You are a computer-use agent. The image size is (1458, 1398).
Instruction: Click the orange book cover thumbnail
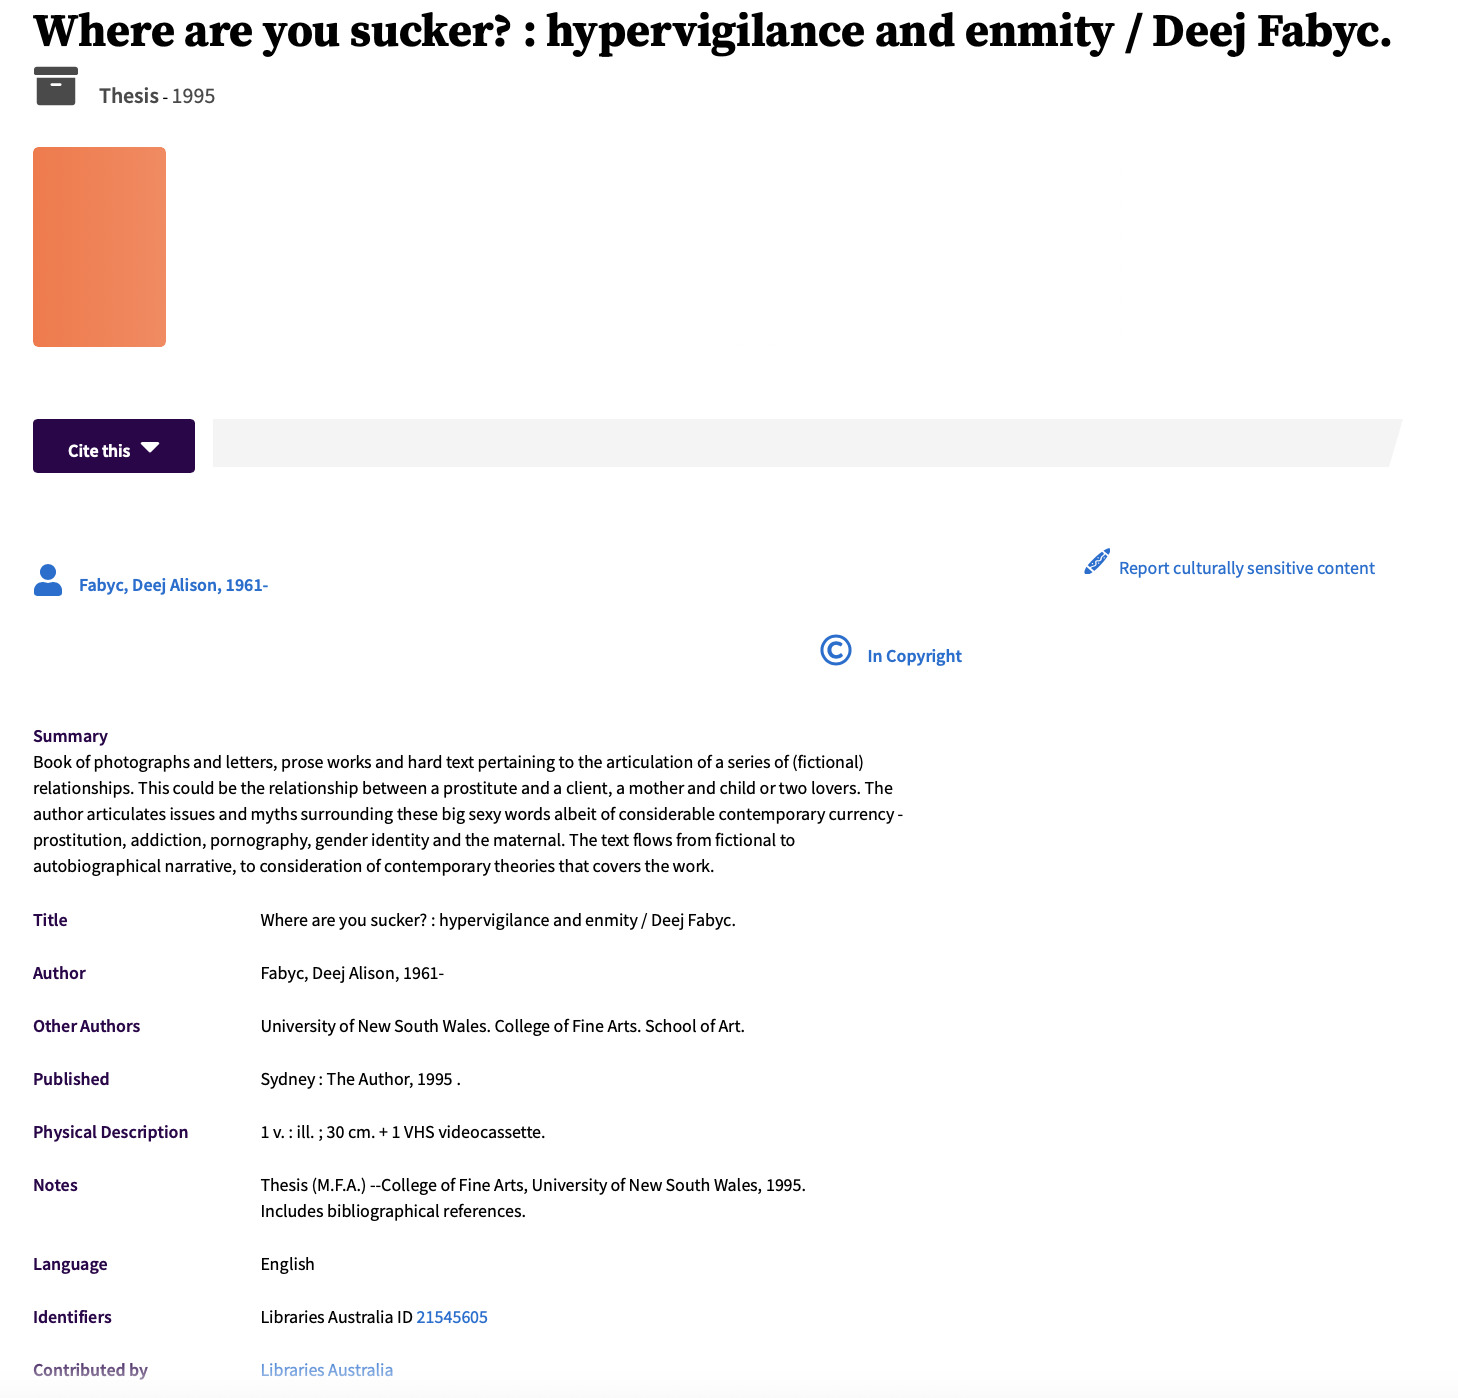pos(99,247)
